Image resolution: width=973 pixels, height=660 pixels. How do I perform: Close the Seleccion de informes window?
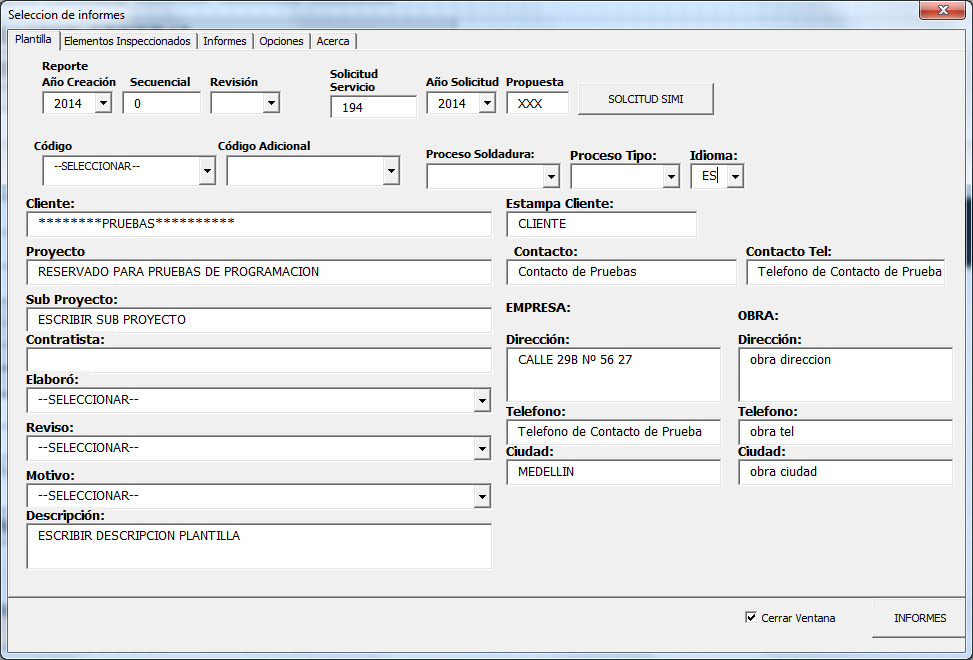941,10
